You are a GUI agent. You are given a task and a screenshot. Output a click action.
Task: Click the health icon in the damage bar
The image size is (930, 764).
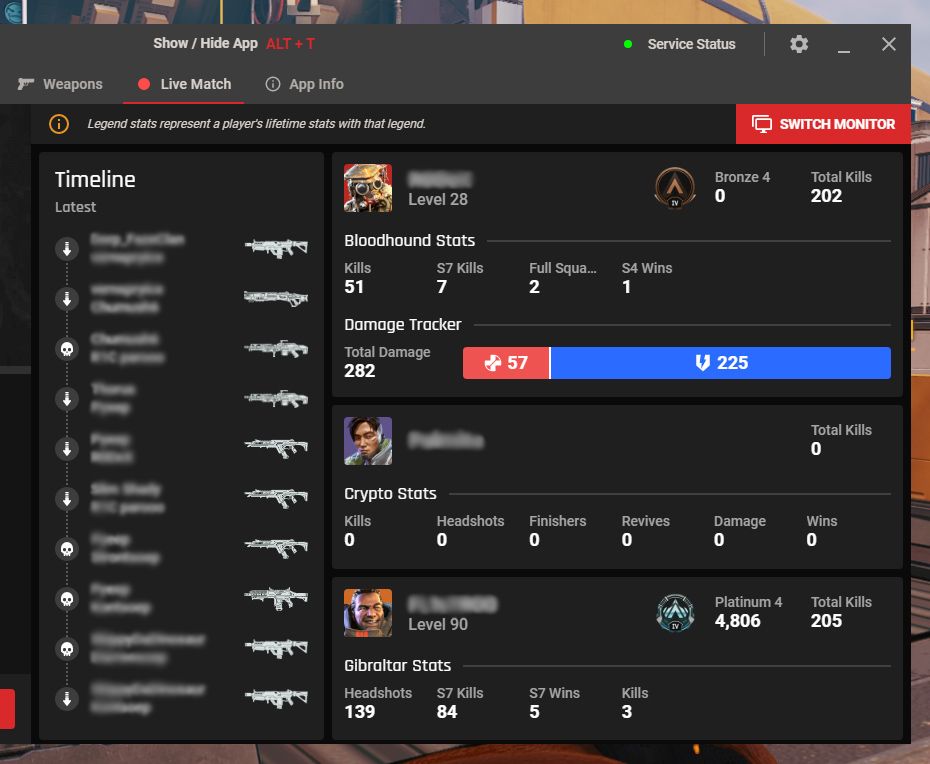click(x=493, y=363)
